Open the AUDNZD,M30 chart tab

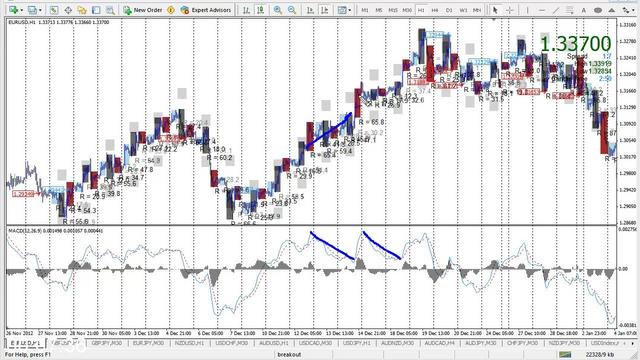coord(398,343)
